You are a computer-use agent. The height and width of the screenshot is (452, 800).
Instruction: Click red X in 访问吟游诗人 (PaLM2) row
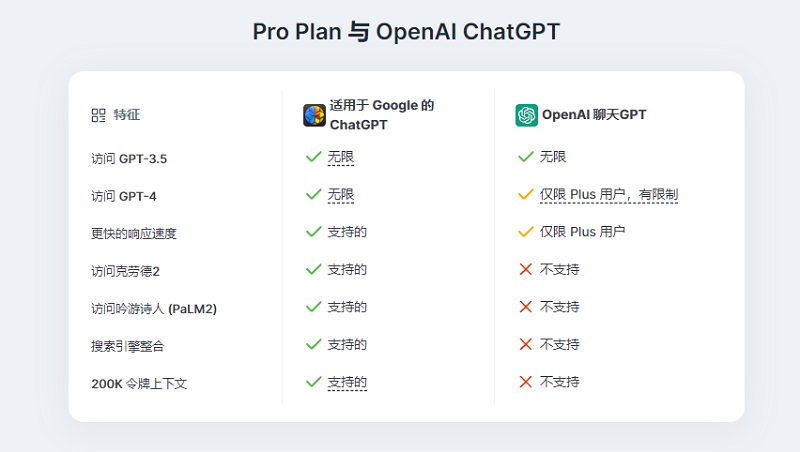pyautogui.click(x=526, y=307)
